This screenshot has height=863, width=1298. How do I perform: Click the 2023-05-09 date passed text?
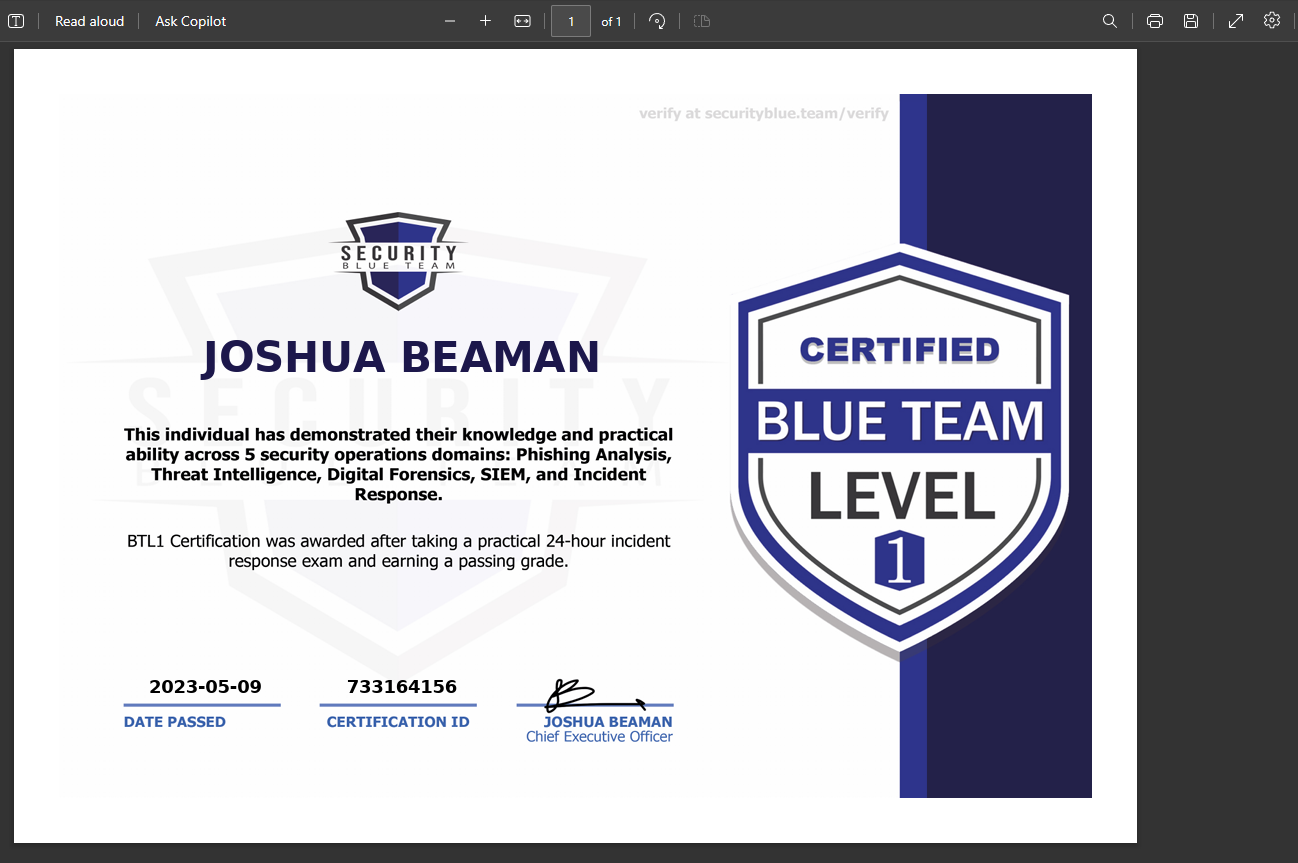[x=204, y=687]
